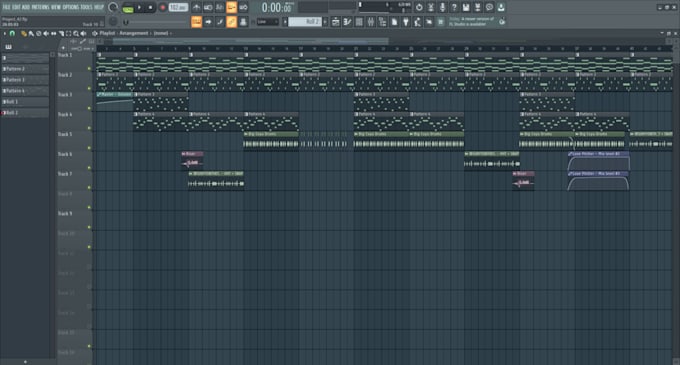Toggle green pattern/song mode switch
Viewport: 680px width, 365px height.
(128, 8)
